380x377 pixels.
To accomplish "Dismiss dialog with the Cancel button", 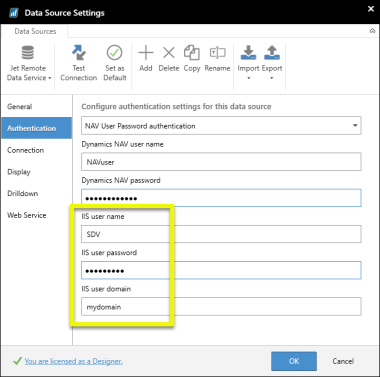I will coord(343,361).
